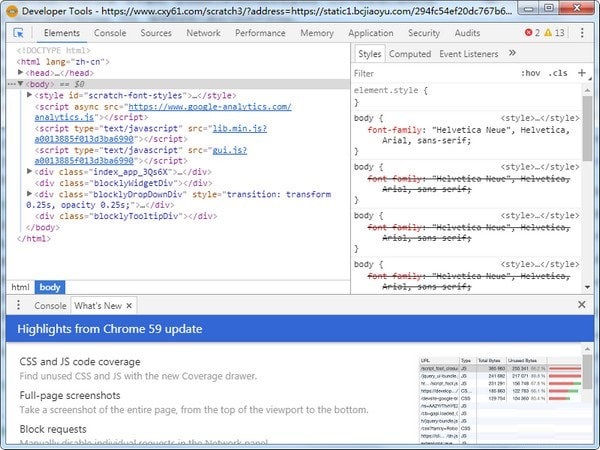
Task: Toggle the .cls element classes panel
Action: point(557,73)
